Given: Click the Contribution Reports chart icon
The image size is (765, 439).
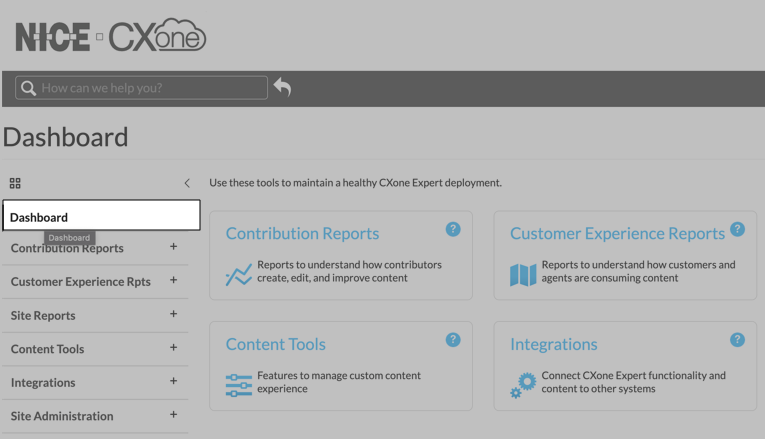Looking at the screenshot, I should (x=238, y=274).
